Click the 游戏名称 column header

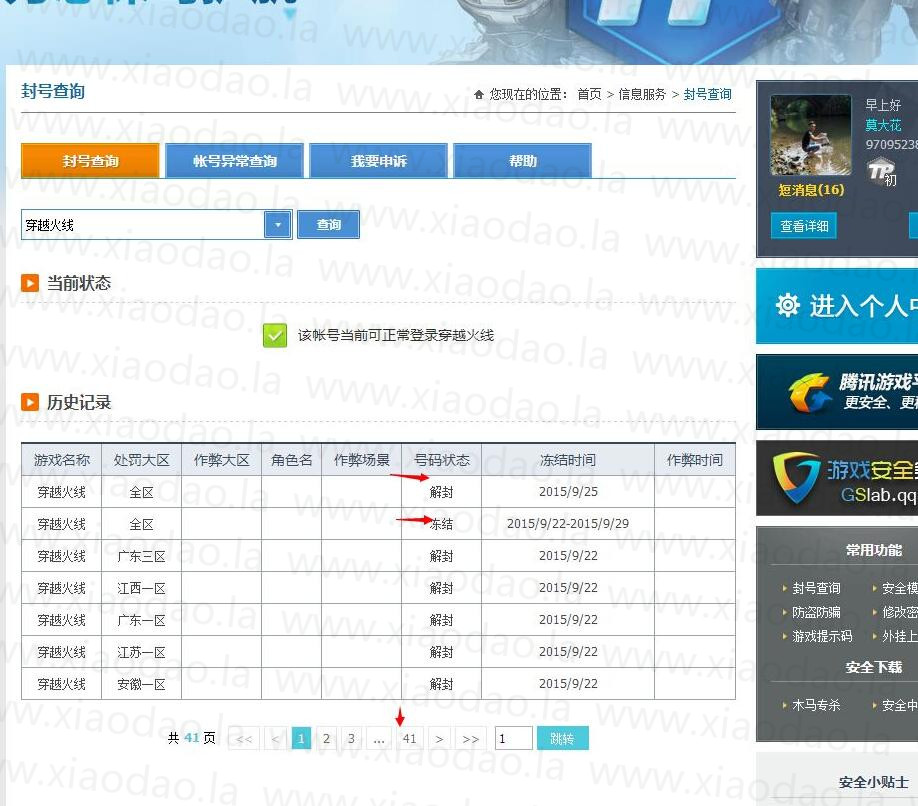pos(61,460)
